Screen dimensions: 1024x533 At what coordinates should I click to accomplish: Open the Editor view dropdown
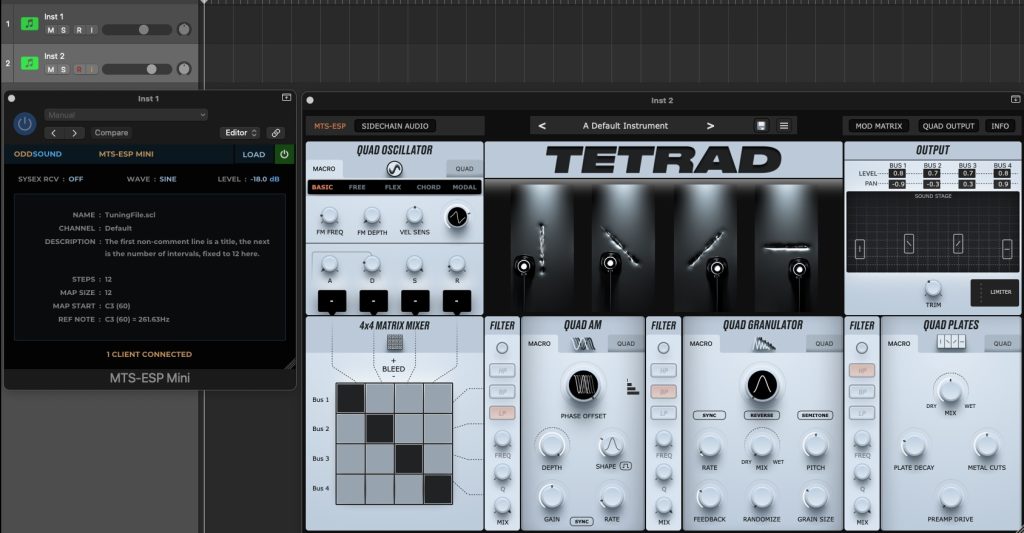click(x=239, y=133)
